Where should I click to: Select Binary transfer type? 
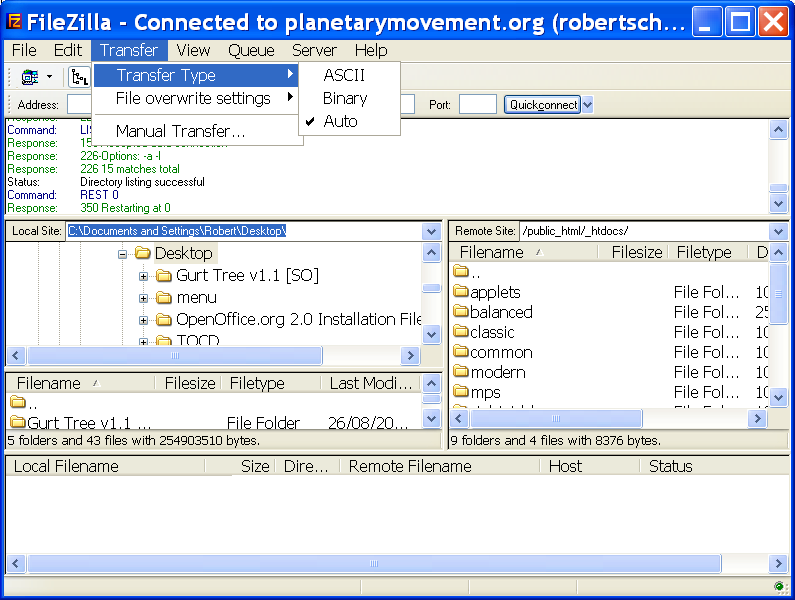click(349, 98)
